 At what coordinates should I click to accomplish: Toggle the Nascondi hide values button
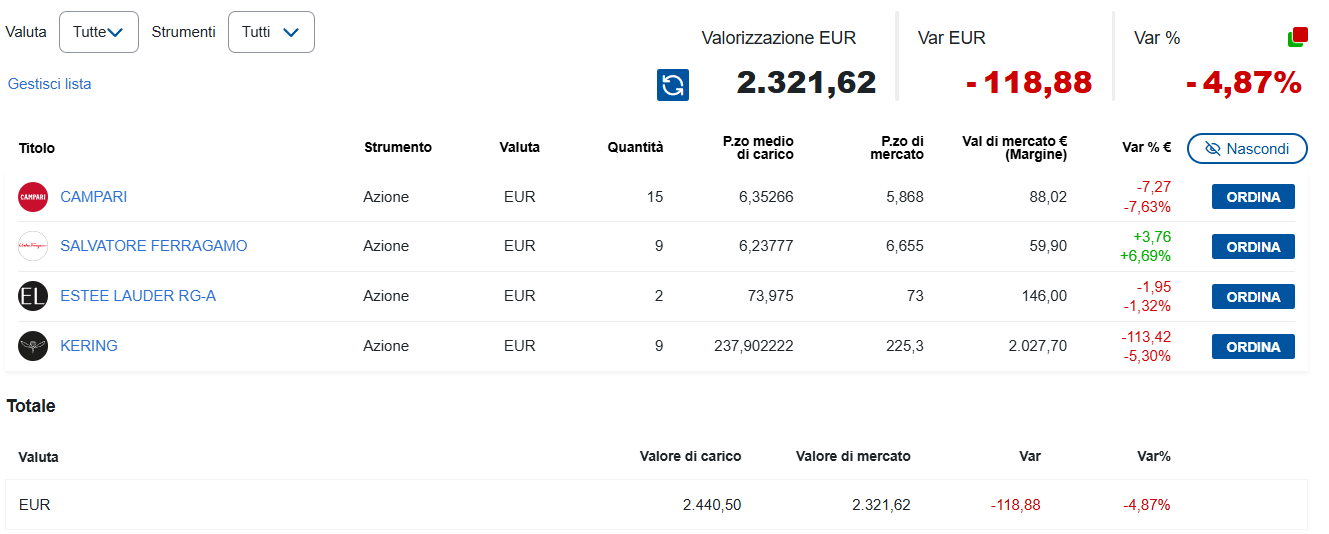click(1247, 149)
